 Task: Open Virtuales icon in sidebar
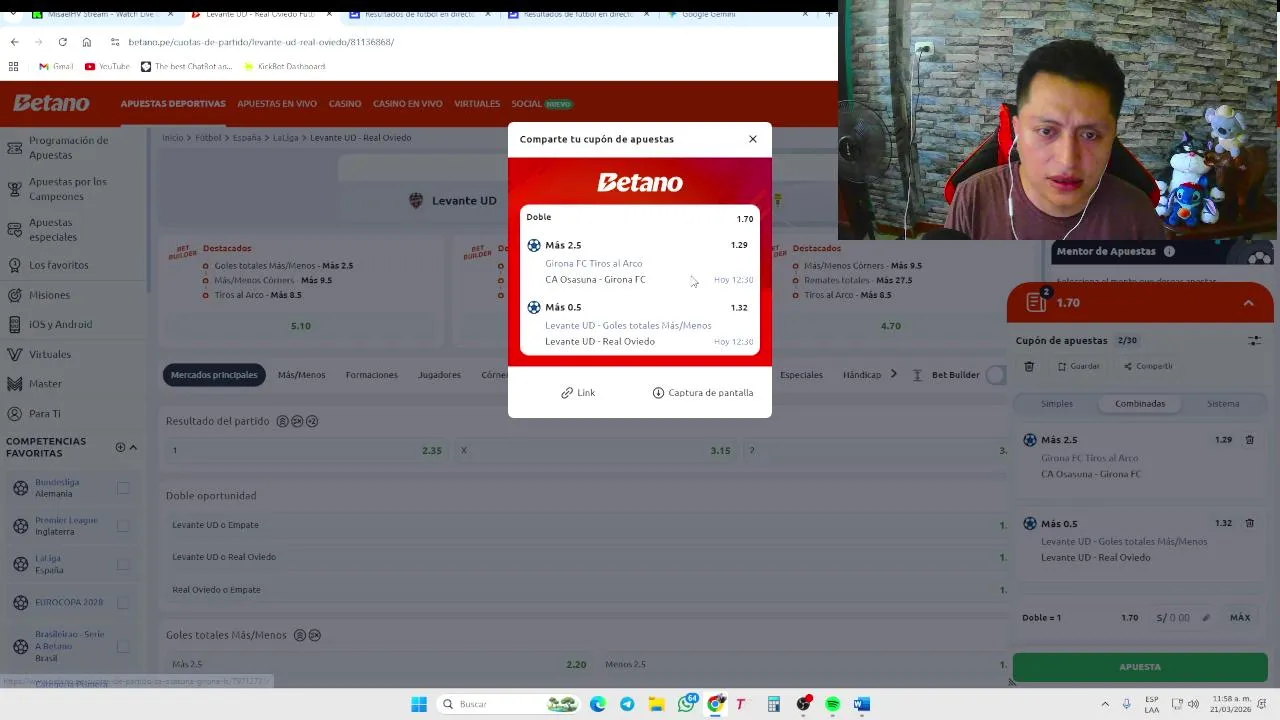pos(14,354)
